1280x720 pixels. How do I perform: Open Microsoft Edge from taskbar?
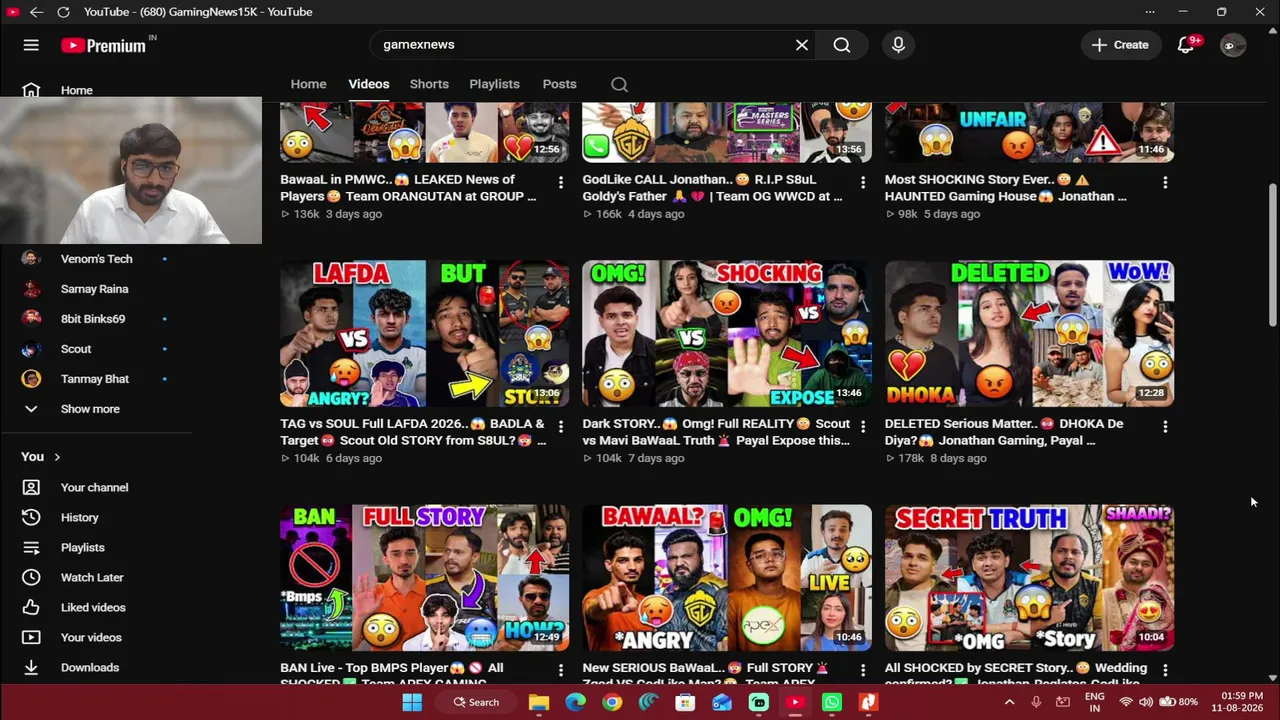(x=575, y=702)
